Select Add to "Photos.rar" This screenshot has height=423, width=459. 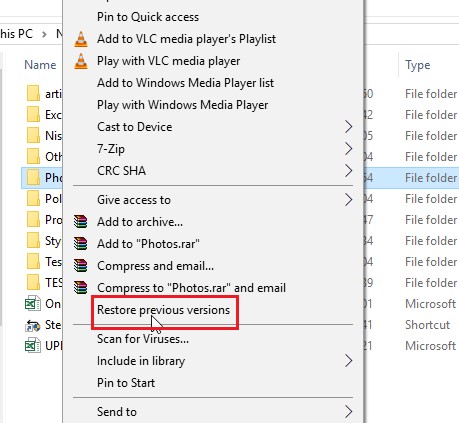[x=148, y=244]
